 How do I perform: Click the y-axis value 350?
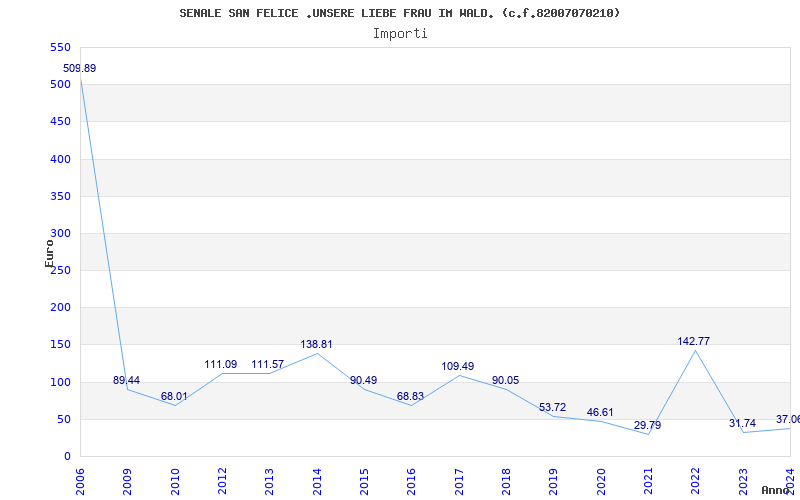coord(60,196)
